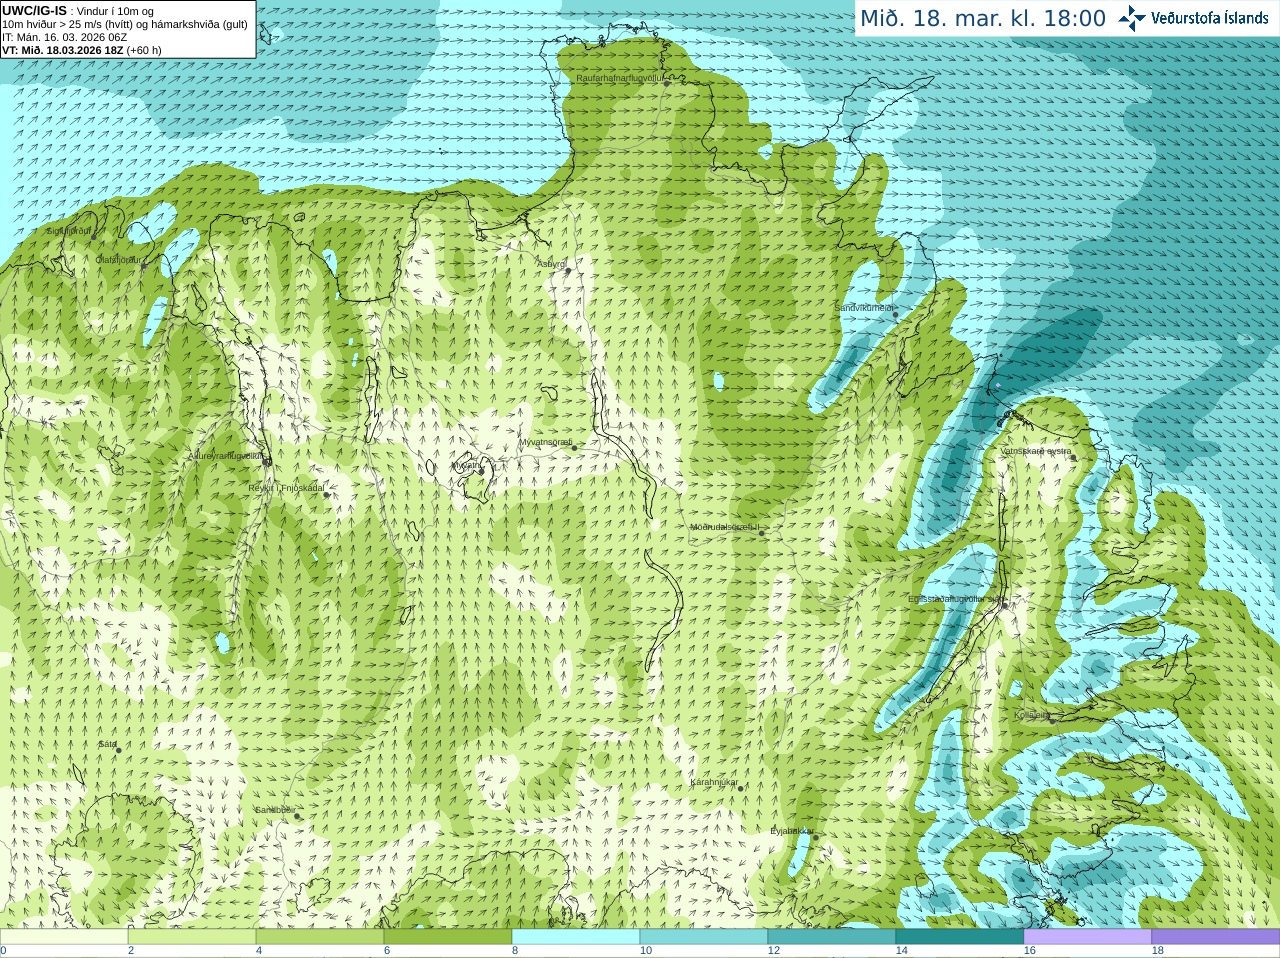Select the Vatnsskarð eystra station marker
This screenshot has height=958, width=1280.
click(1074, 457)
